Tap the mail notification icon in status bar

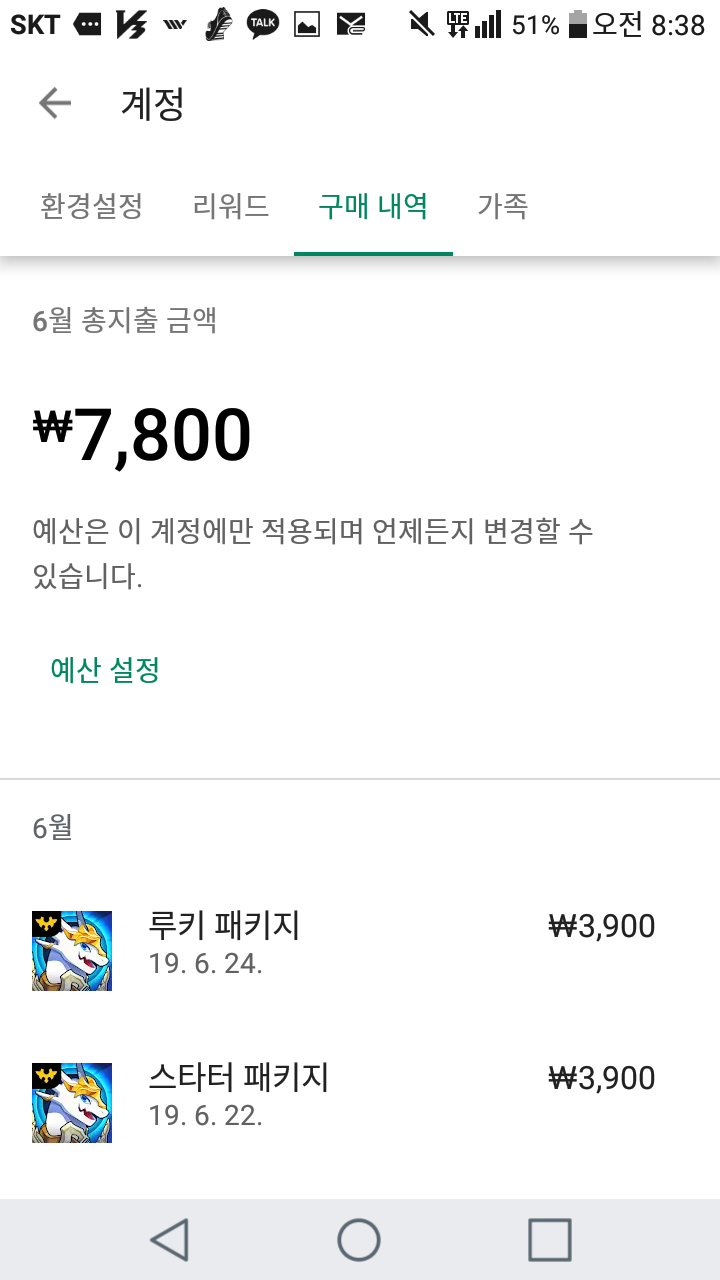pyautogui.click(x=351, y=24)
